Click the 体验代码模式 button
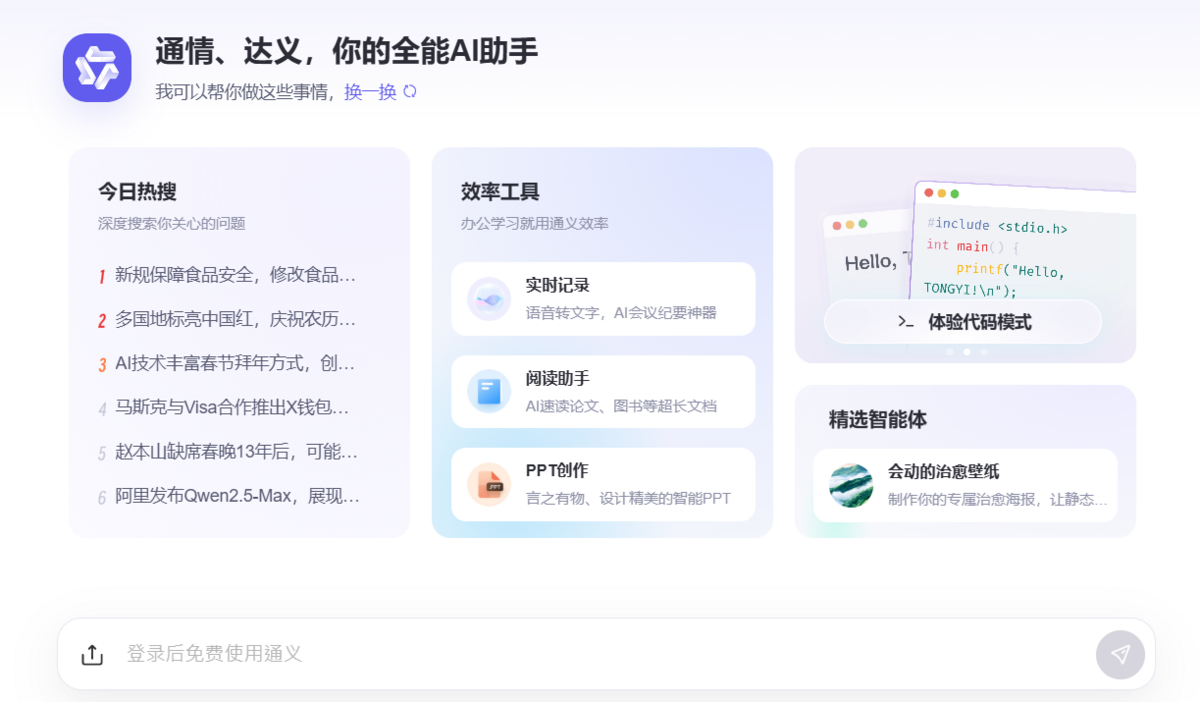Image resolution: width=1200 pixels, height=702 pixels. point(963,322)
